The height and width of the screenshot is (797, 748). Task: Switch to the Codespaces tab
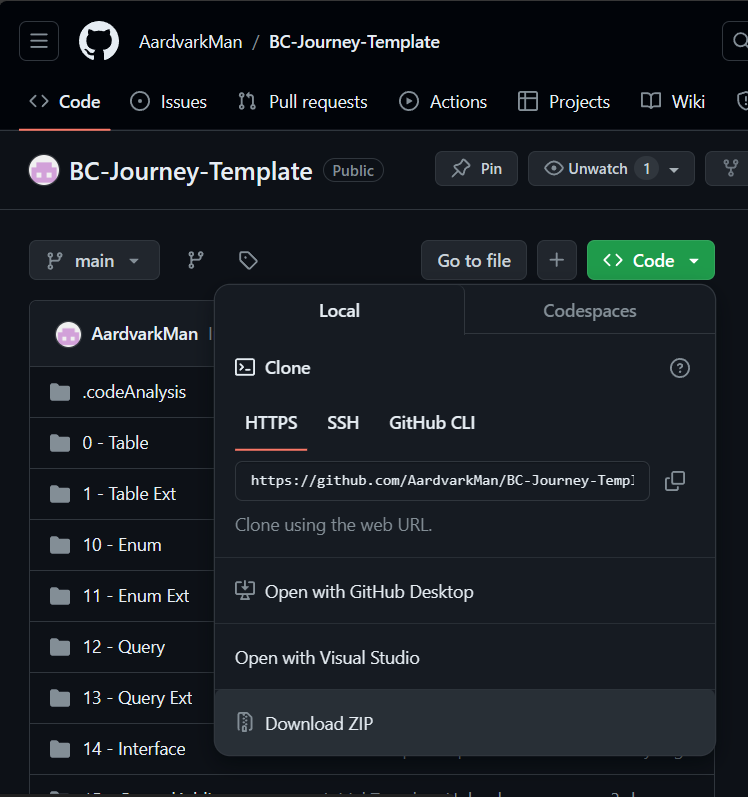[589, 311]
